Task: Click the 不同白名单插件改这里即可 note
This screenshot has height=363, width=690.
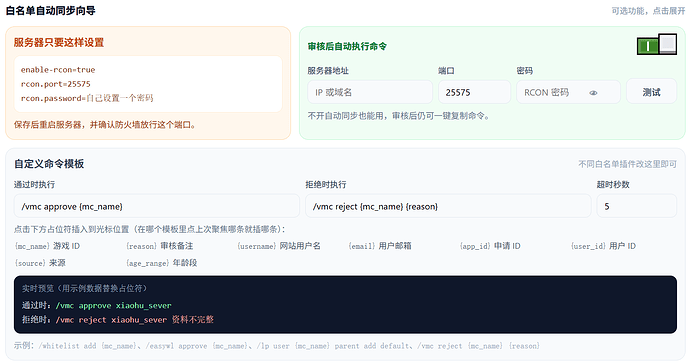Action: [627, 164]
